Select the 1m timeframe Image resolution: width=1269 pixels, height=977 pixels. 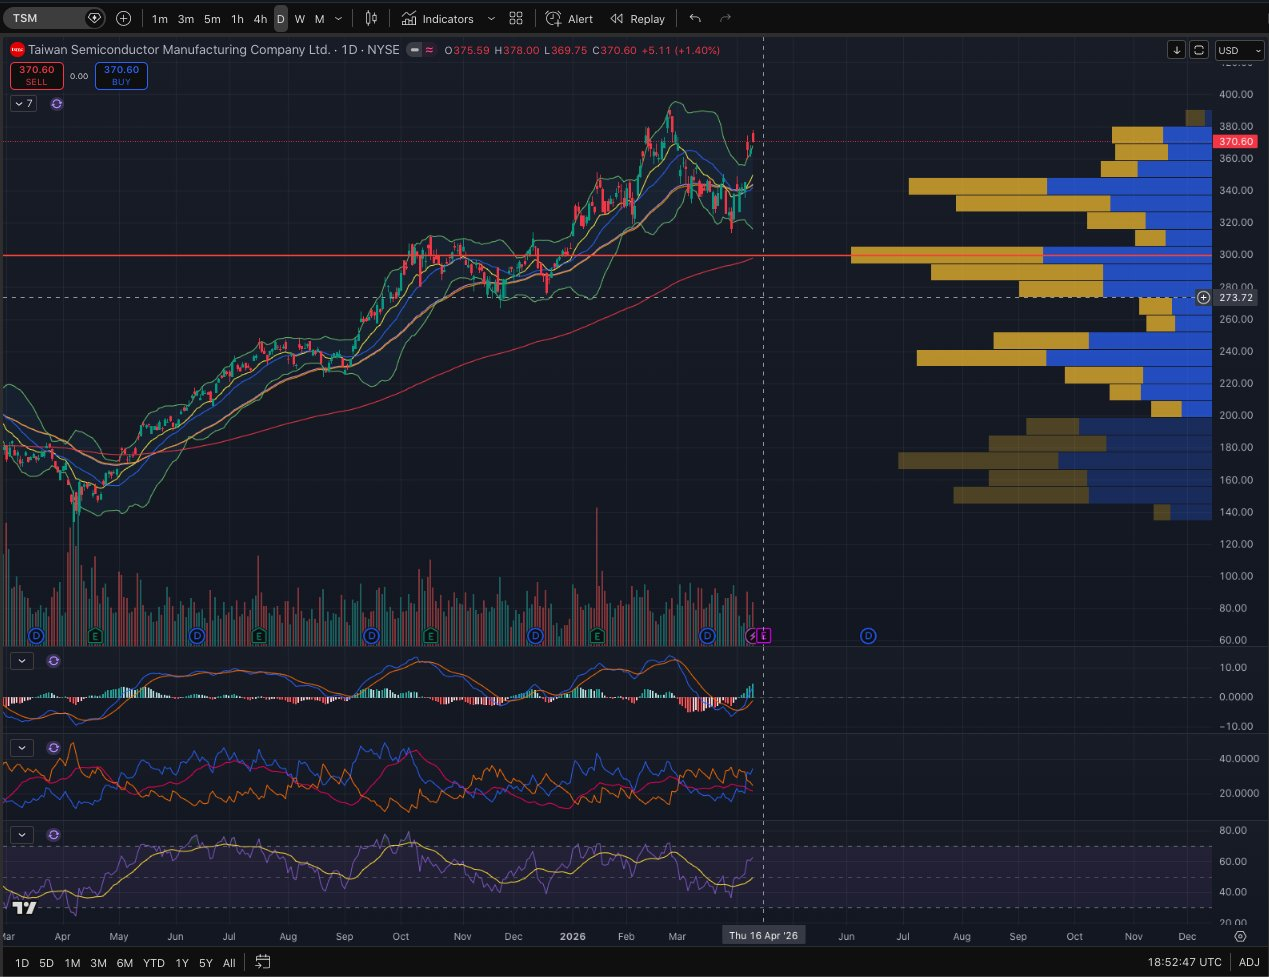160,19
